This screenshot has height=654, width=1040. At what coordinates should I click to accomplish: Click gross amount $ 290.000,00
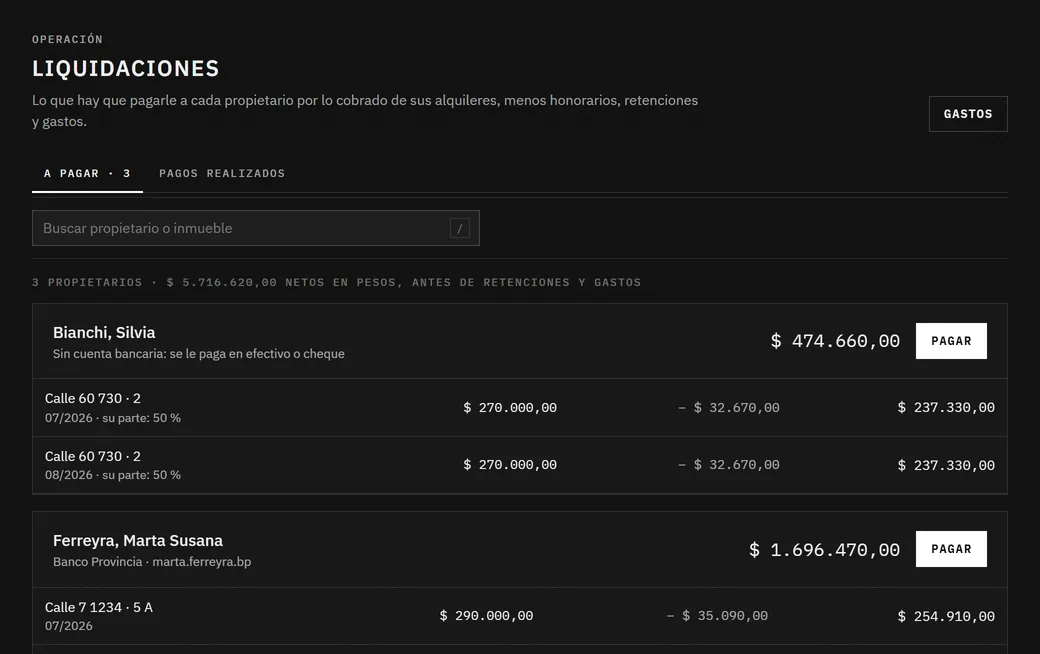point(486,616)
